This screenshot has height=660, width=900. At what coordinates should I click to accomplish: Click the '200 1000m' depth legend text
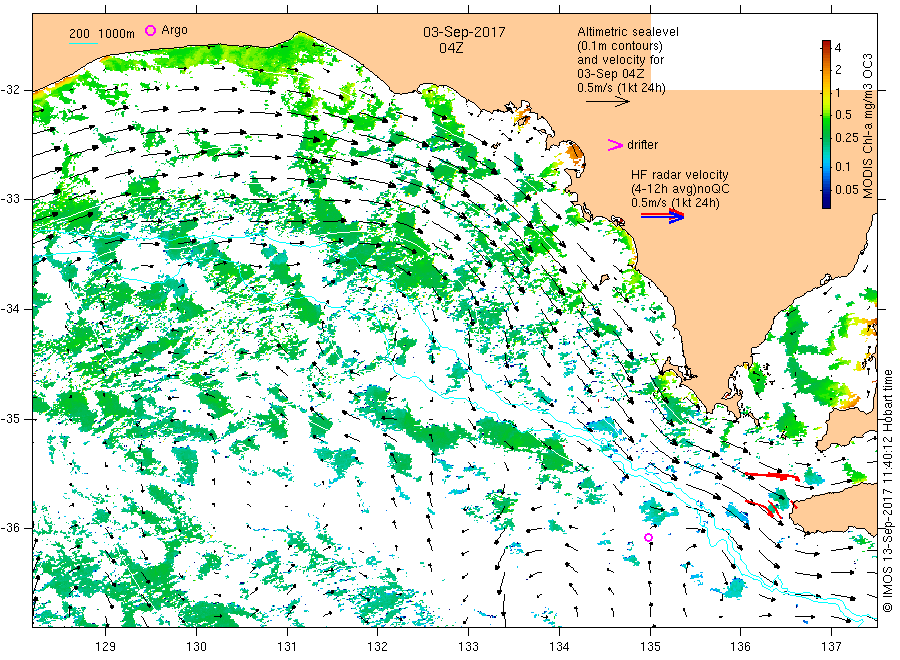[102, 34]
